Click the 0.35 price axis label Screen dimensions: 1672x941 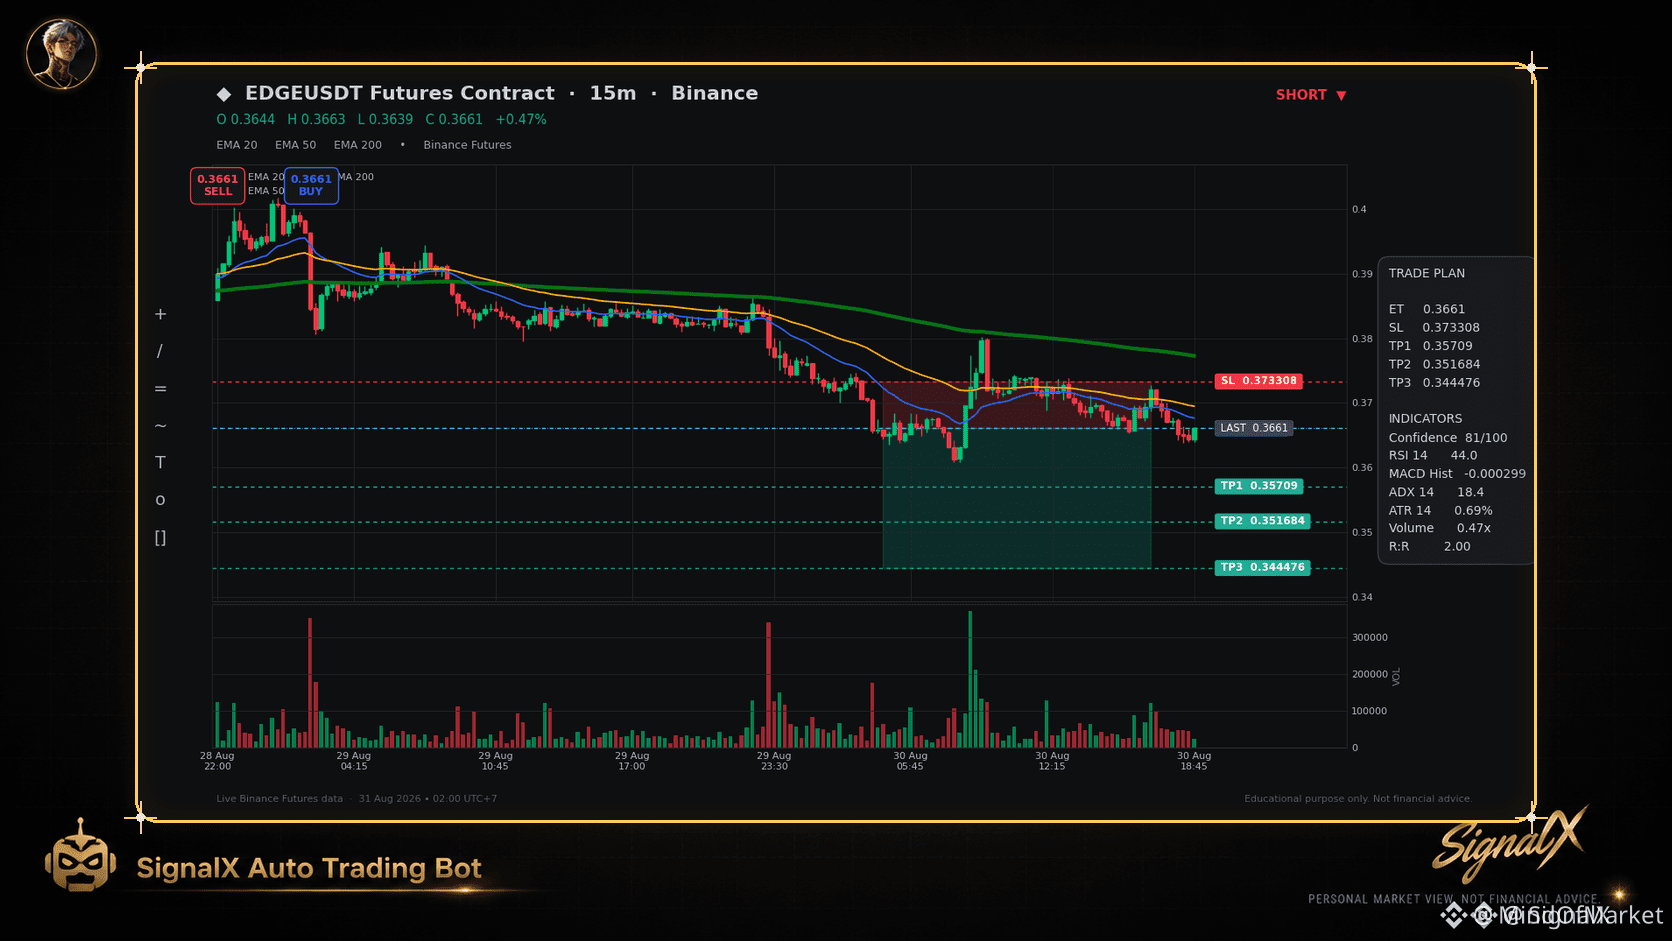(x=1362, y=533)
